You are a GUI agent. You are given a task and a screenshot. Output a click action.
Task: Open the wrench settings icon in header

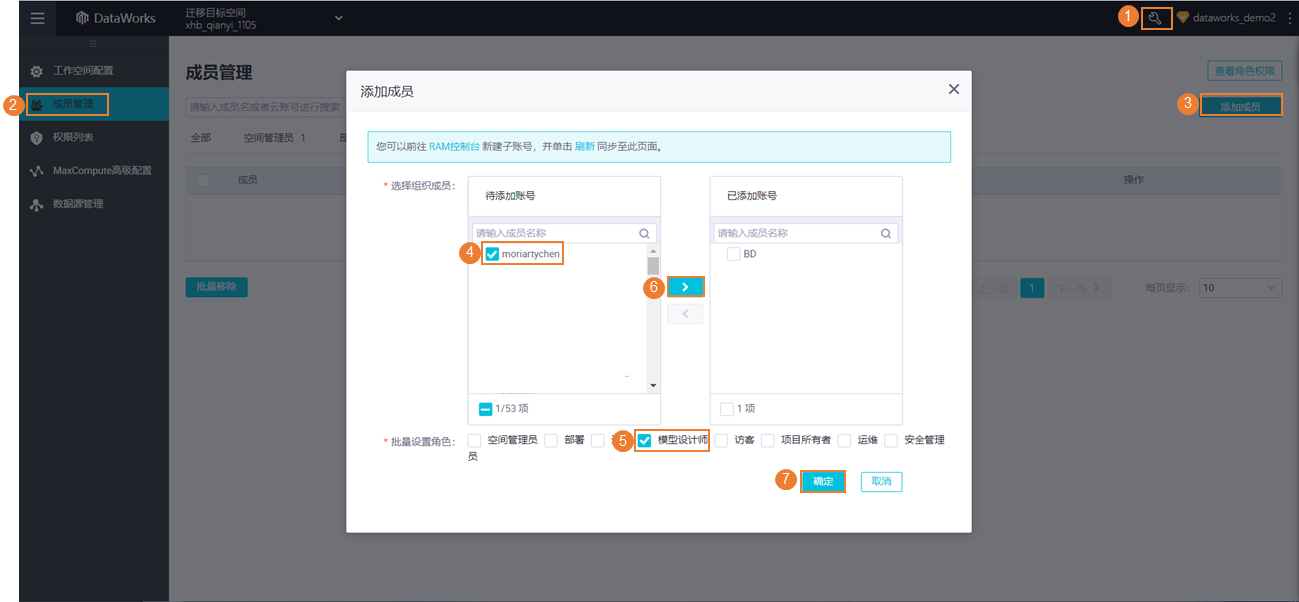(1156, 18)
